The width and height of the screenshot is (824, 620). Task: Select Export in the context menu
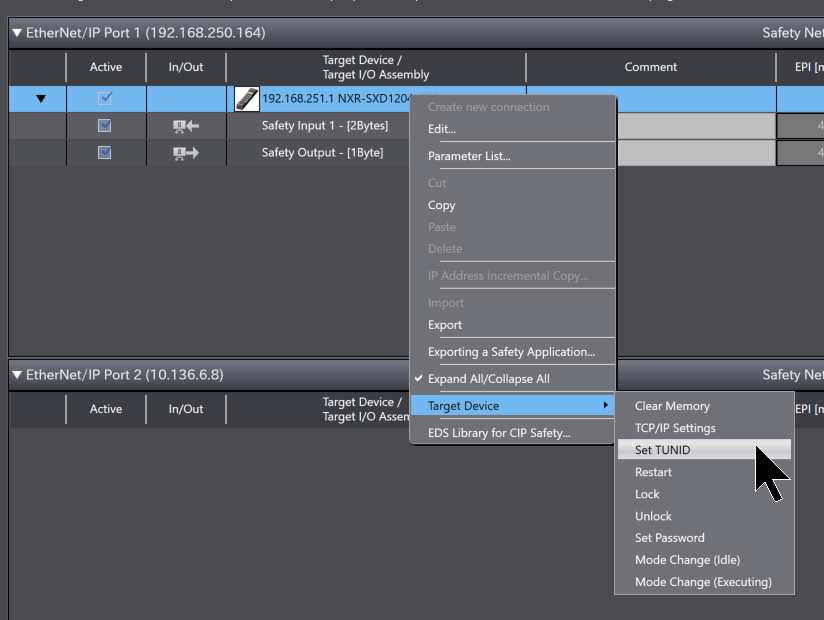(445, 325)
